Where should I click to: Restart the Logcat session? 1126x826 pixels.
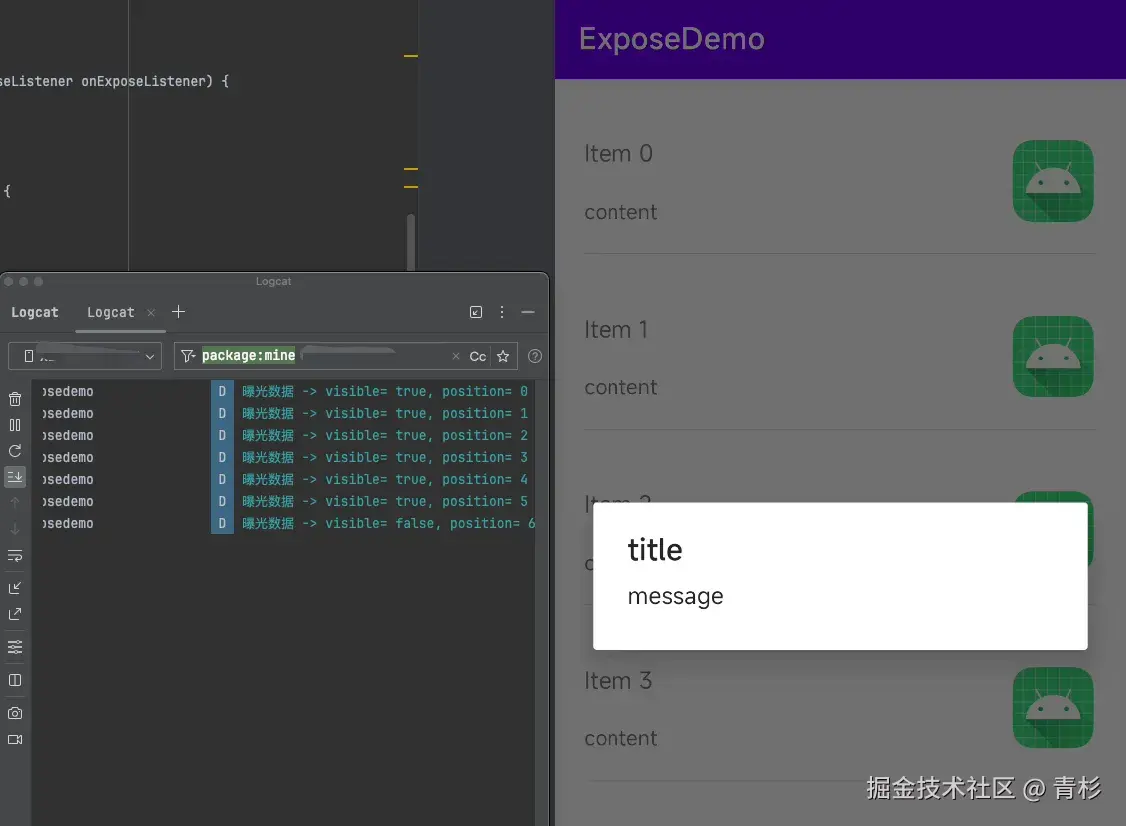[15, 451]
